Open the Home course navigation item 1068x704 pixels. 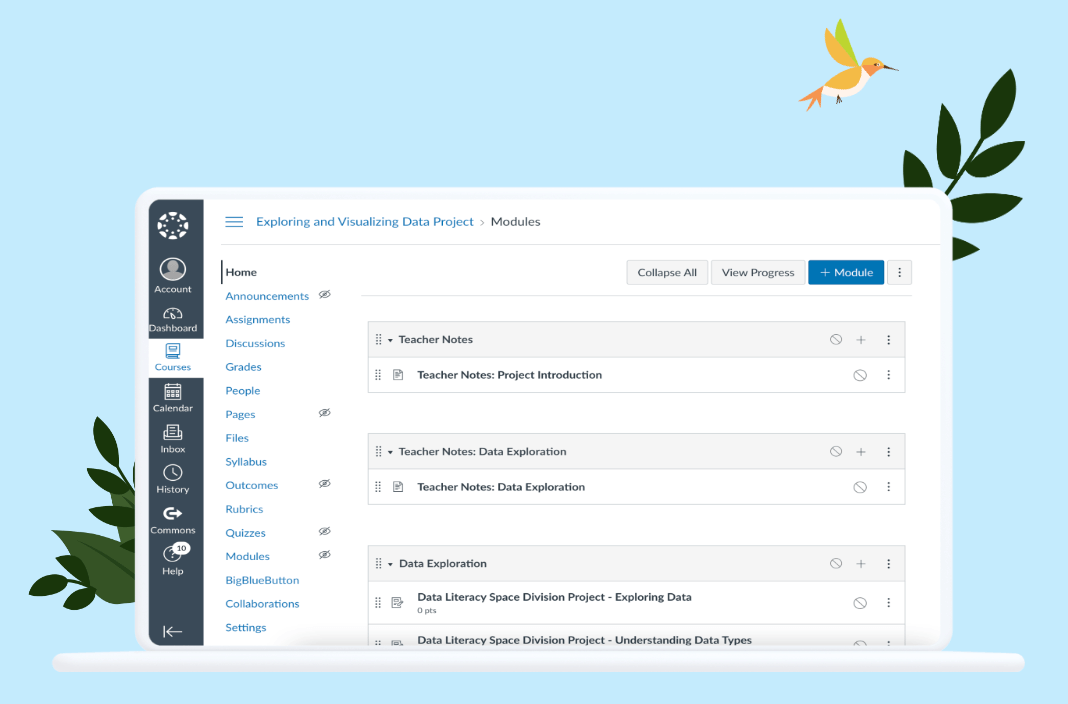(241, 271)
